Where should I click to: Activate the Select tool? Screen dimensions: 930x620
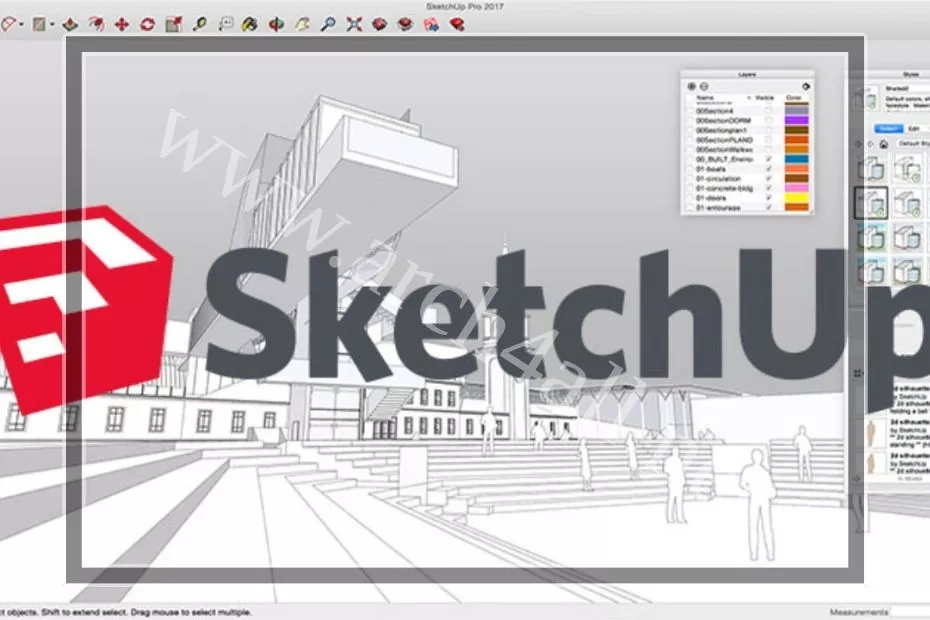coord(8,22)
